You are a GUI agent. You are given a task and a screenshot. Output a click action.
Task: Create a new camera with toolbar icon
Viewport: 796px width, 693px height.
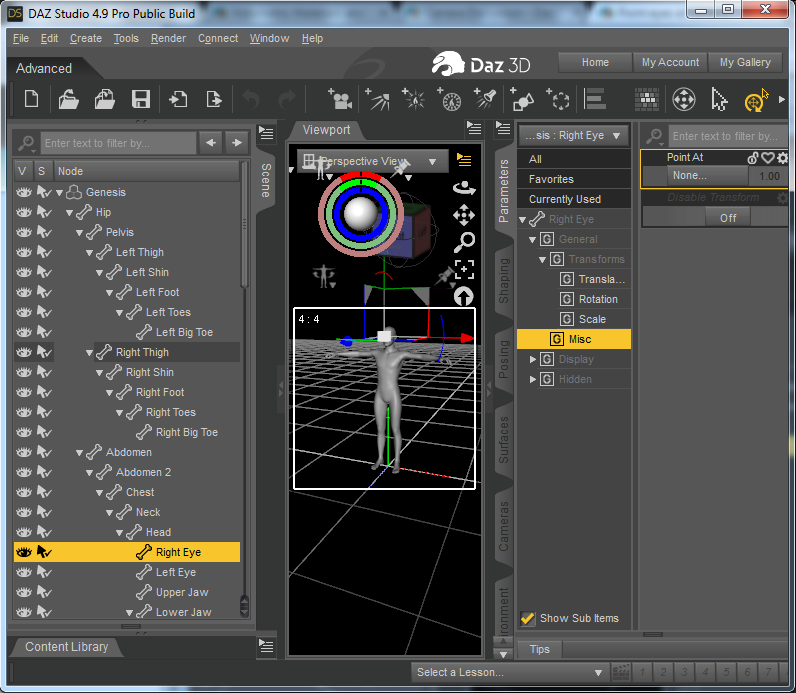340,99
